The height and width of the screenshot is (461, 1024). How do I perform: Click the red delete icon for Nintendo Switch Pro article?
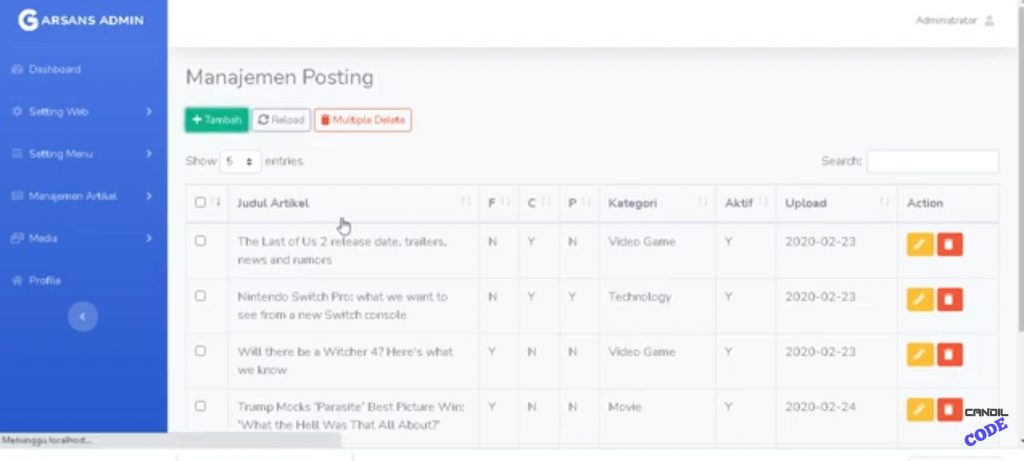[x=949, y=299]
